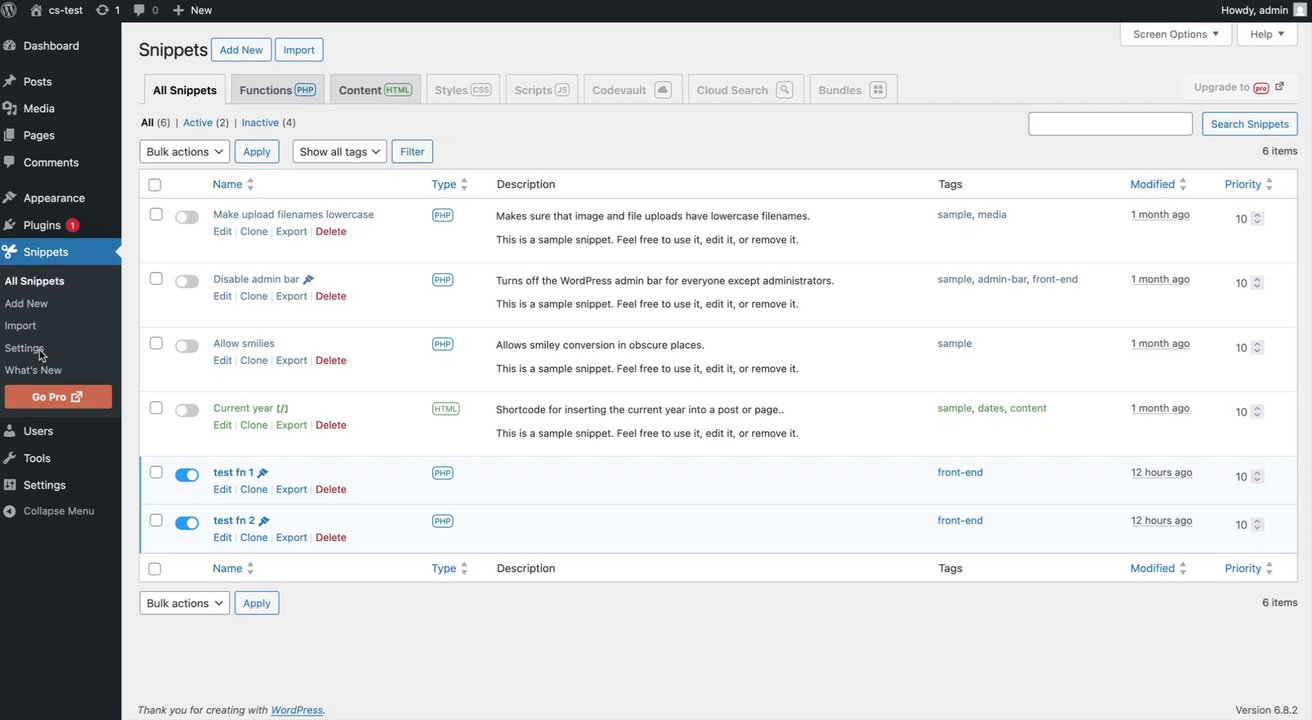1312x720 pixels.
Task: Tick the select-all checkbox in table header
Action: (x=155, y=185)
